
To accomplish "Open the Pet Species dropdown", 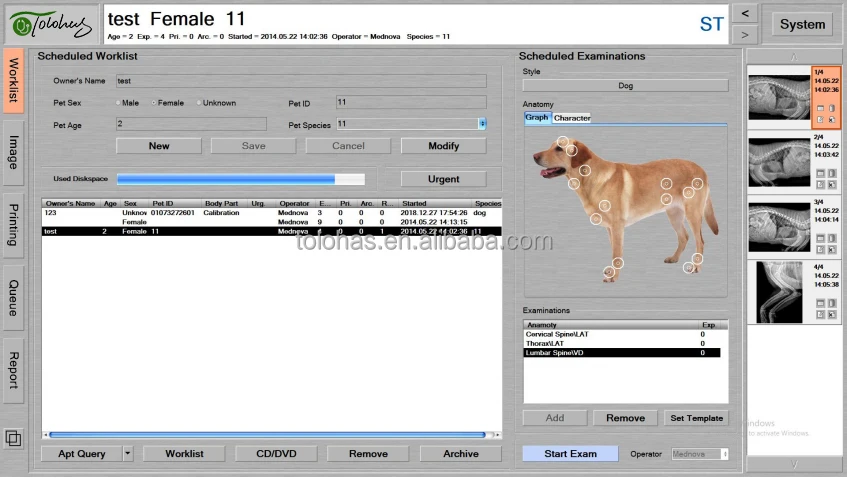I will (482, 124).
